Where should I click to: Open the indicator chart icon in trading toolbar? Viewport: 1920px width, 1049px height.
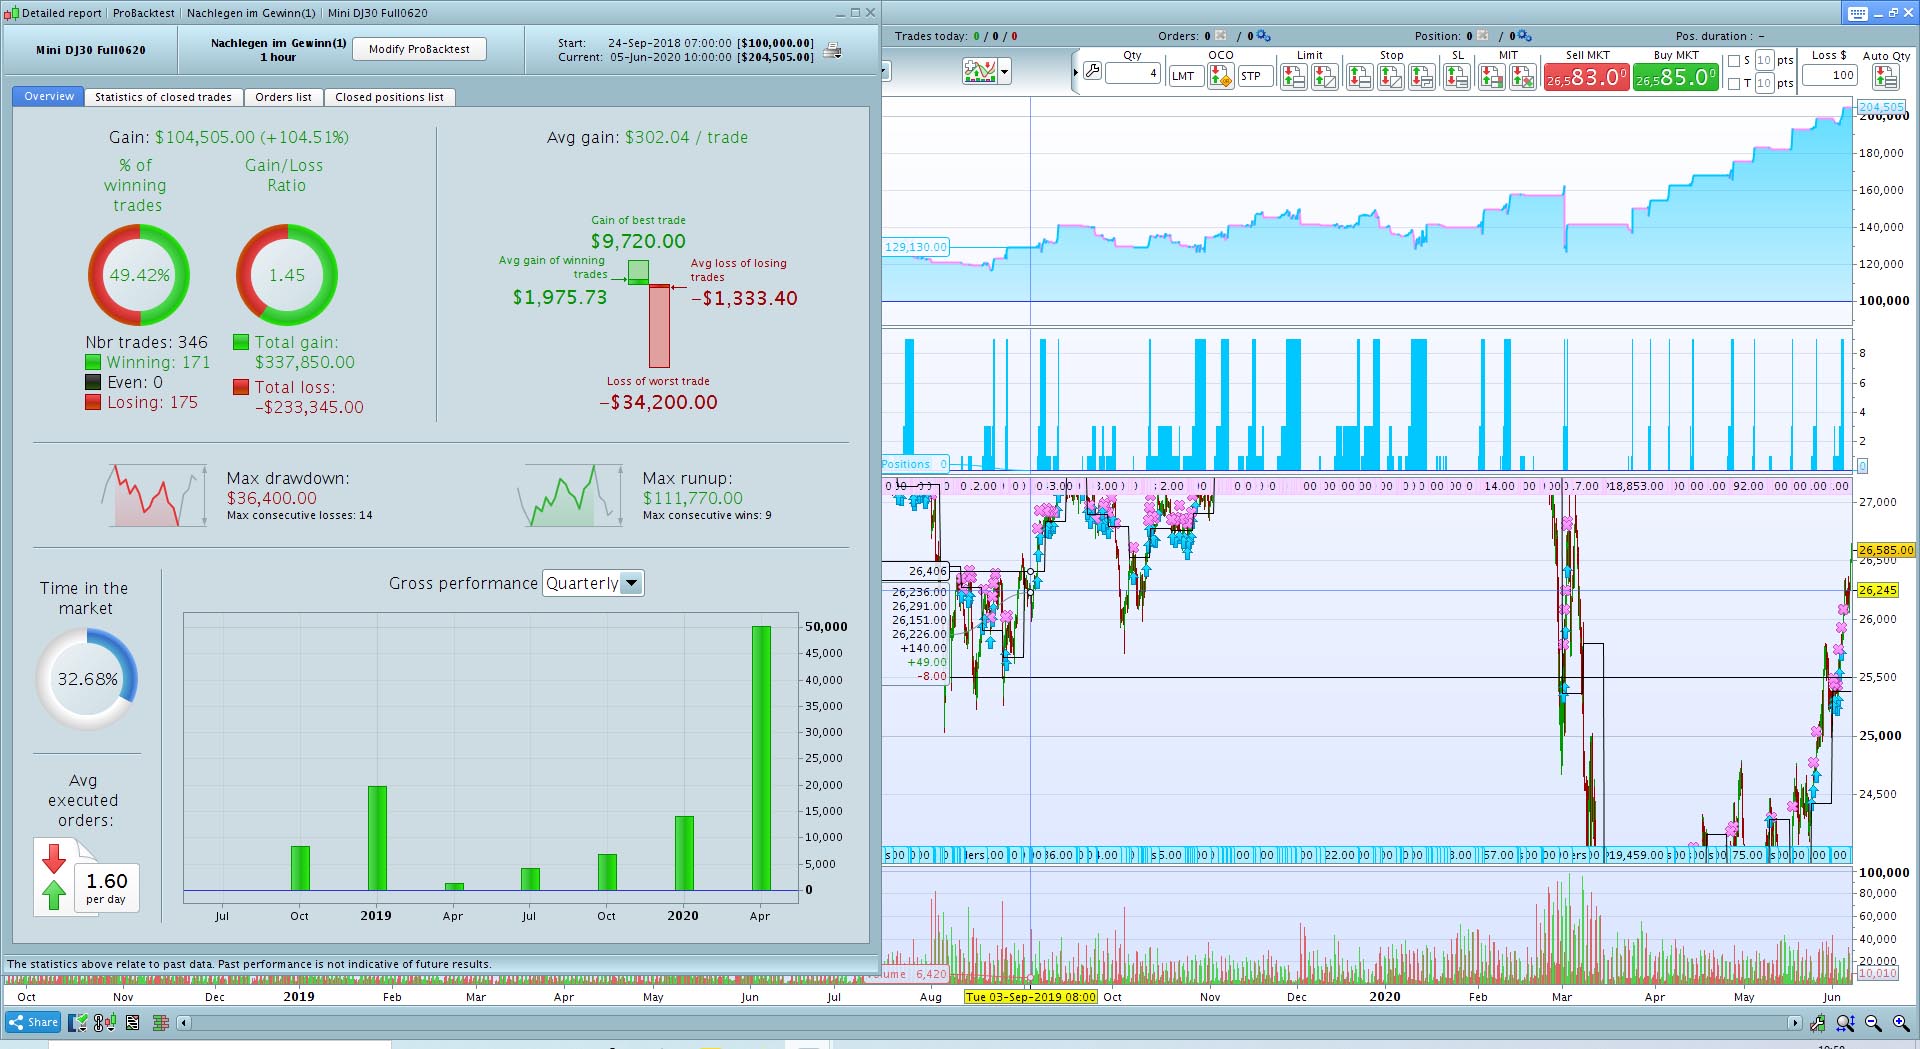980,71
